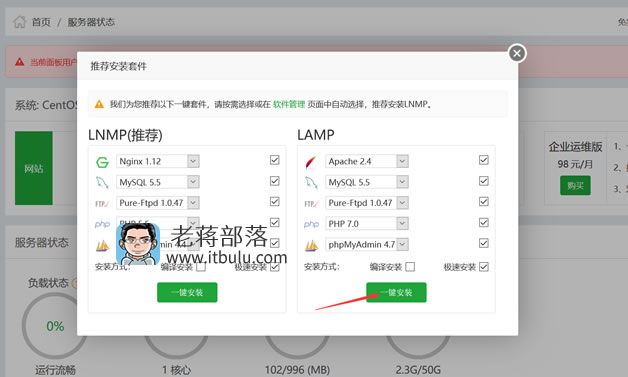Select 服务器状态 in the breadcrumb
628x377 pixels.
tap(91, 22)
